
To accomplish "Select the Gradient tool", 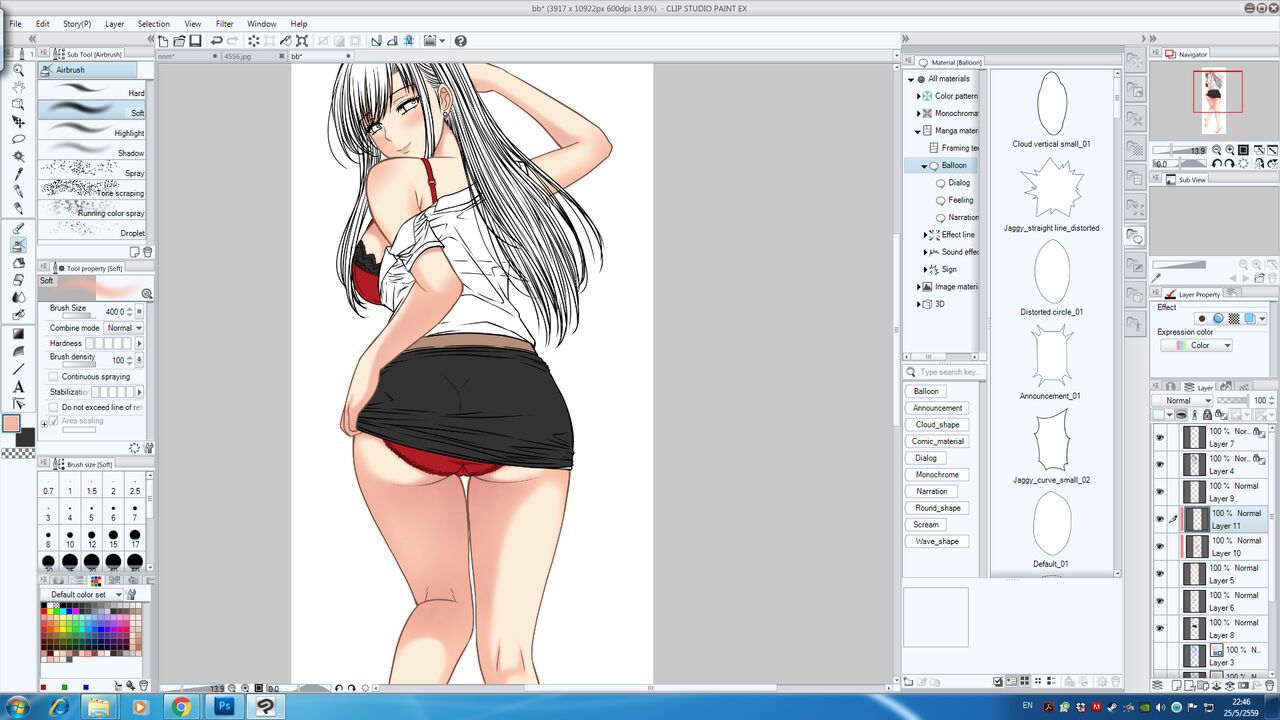I will [18, 334].
